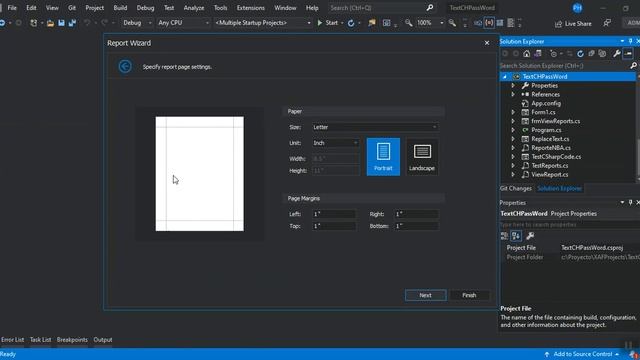Click the Categorized icon in Properties panel
The image size is (640, 360).
(x=504, y=236)
